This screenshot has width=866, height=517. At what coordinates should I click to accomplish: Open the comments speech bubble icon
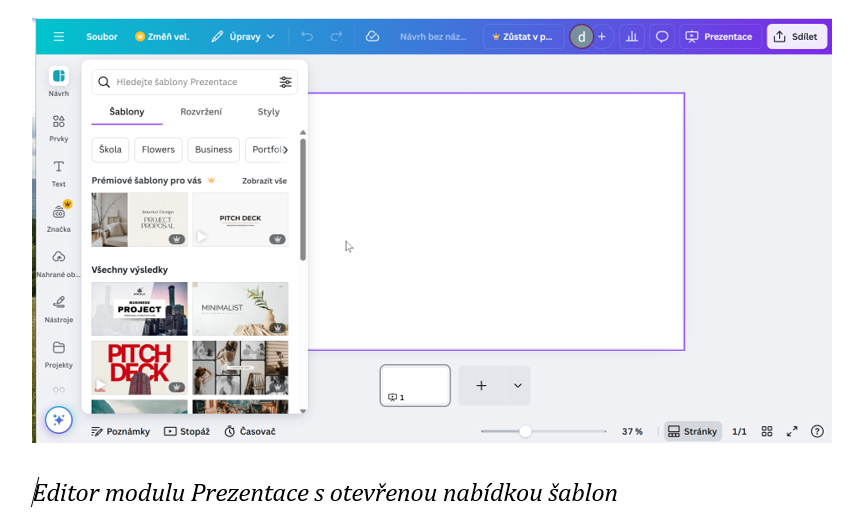pos(661,37)
